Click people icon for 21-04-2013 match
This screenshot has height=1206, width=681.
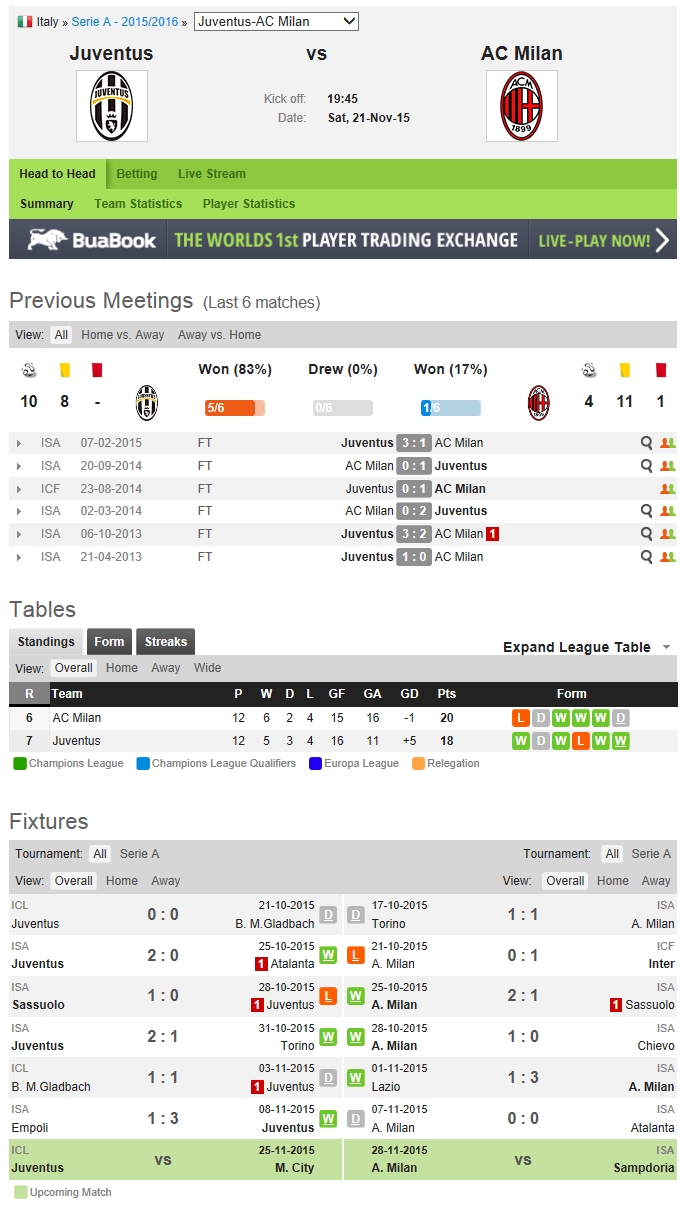coord(668,557)
